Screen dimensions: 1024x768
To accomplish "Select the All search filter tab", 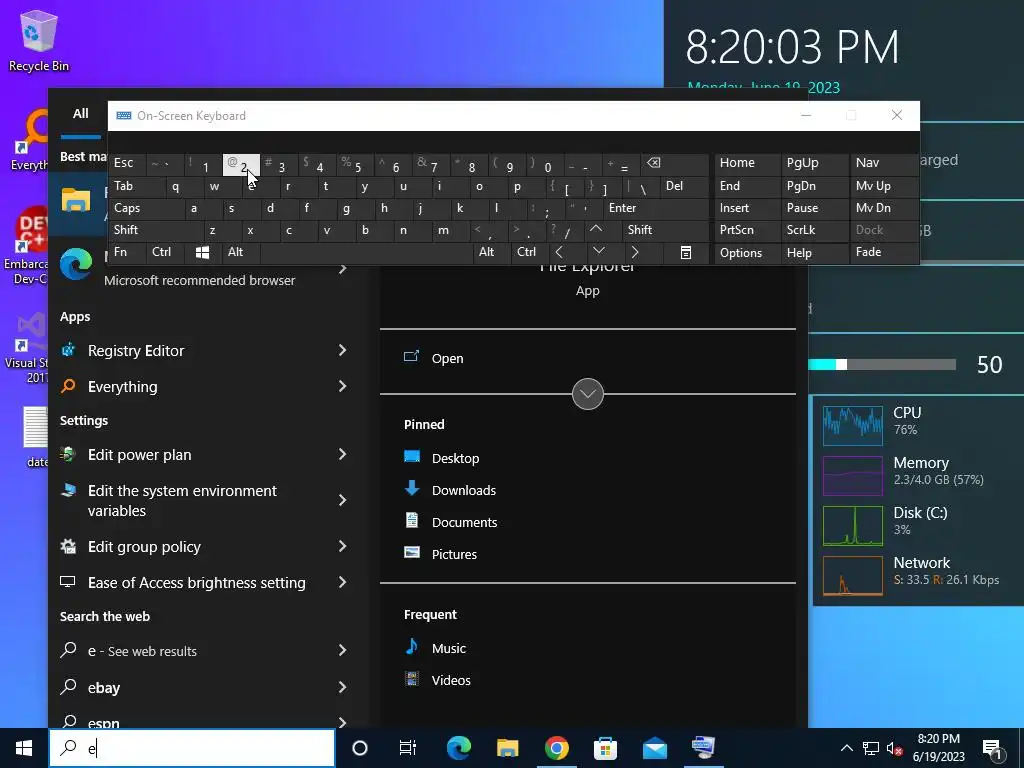I will (x=80, y=114).
